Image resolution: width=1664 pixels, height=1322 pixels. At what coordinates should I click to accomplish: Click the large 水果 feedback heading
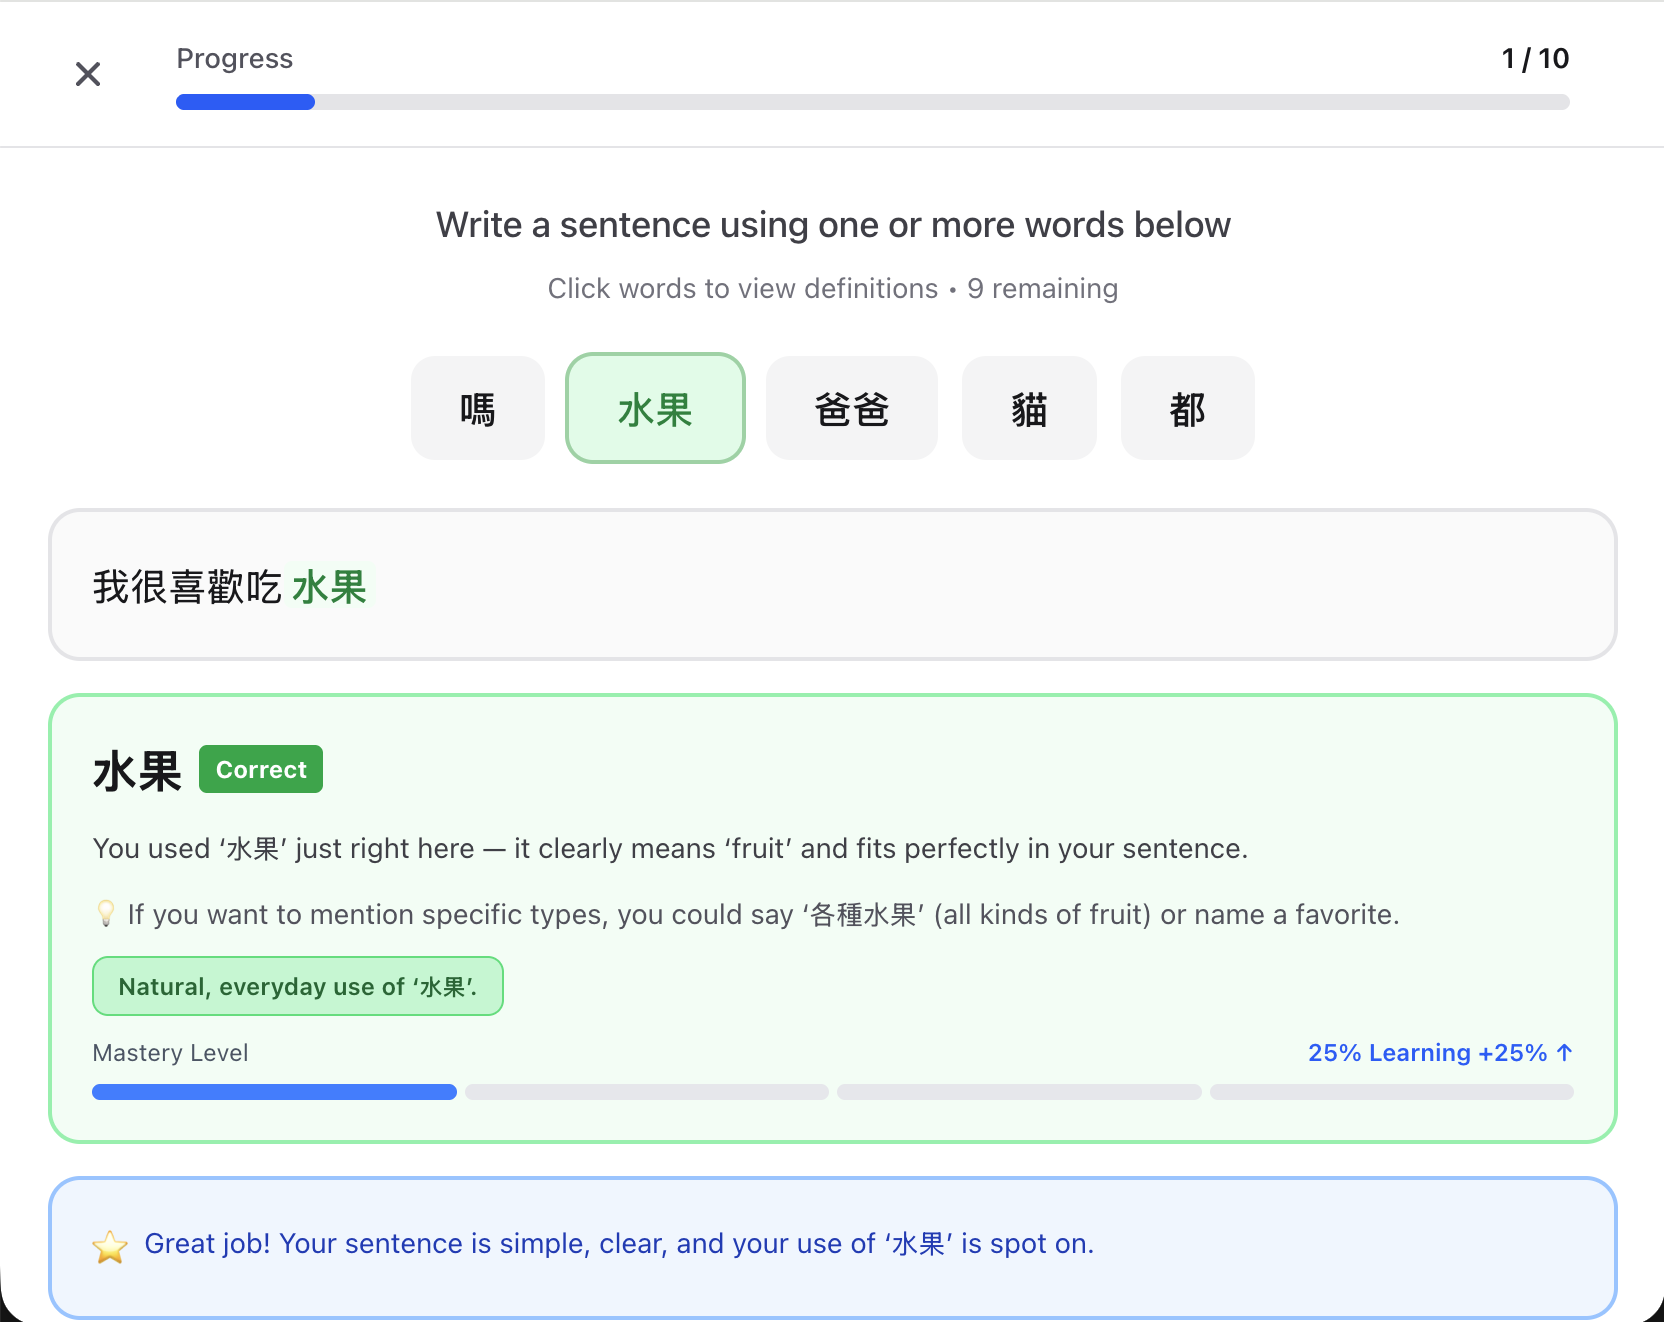tap(137, 771)
